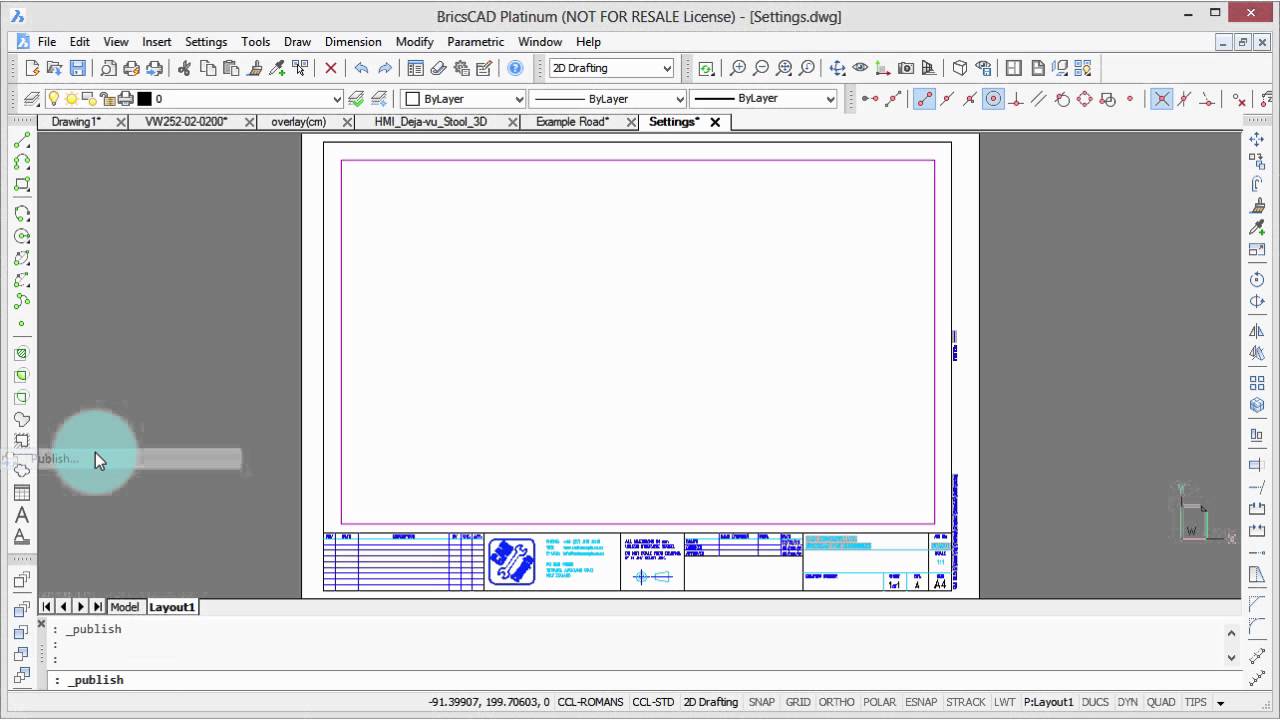Click P:Layout1 in status bar
Viewport: 1280px width, 720px height.
pos(1048,702)
